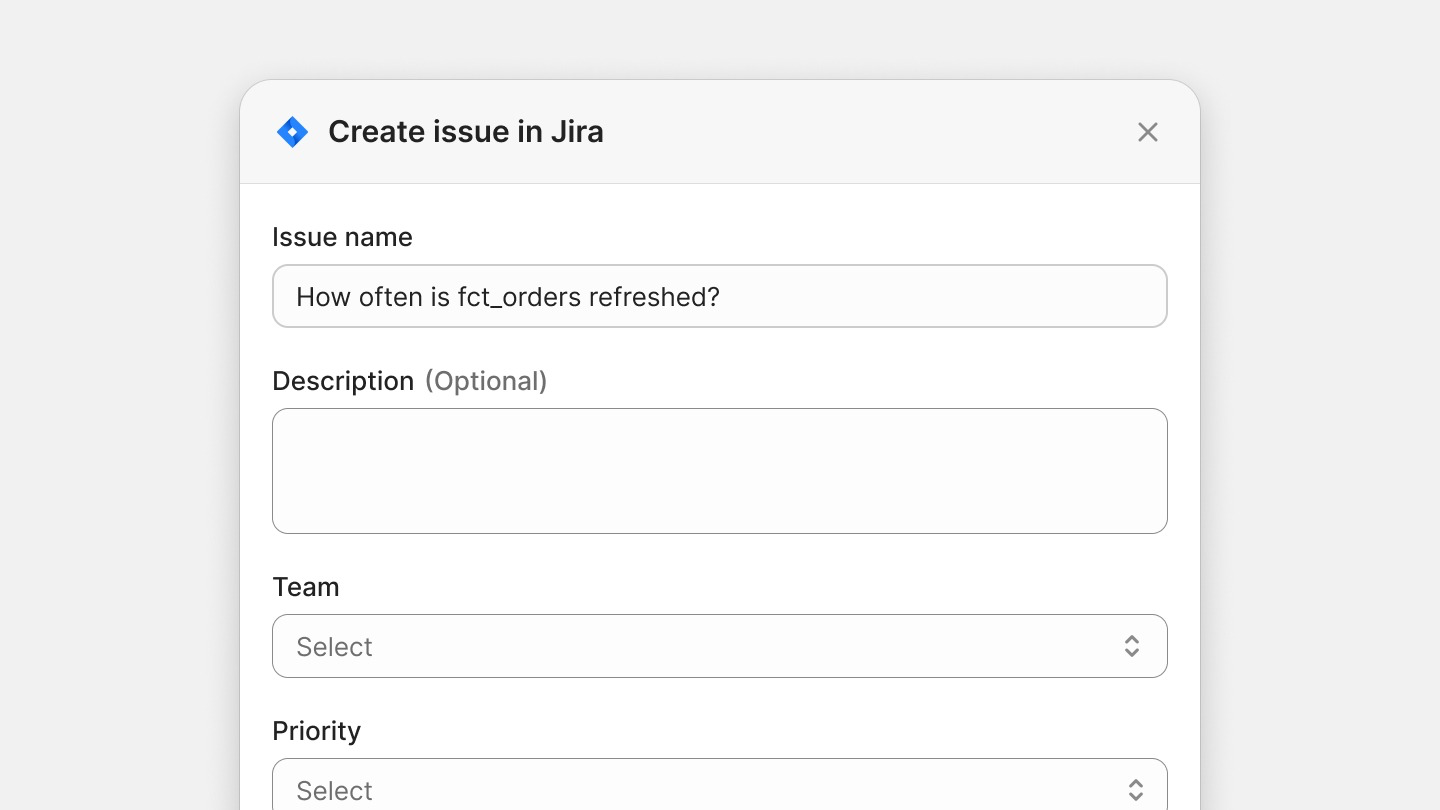Click the "Team" field label
The image size is (1440, 810).
point(305,587)
